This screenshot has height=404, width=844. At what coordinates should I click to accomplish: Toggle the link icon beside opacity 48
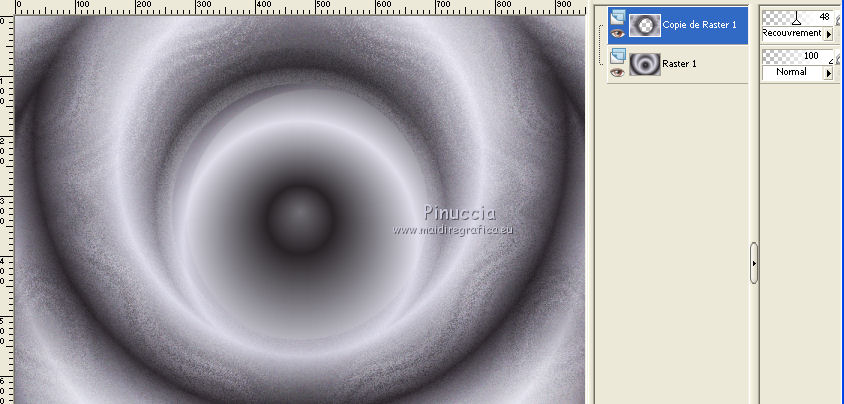pos(838,19)
